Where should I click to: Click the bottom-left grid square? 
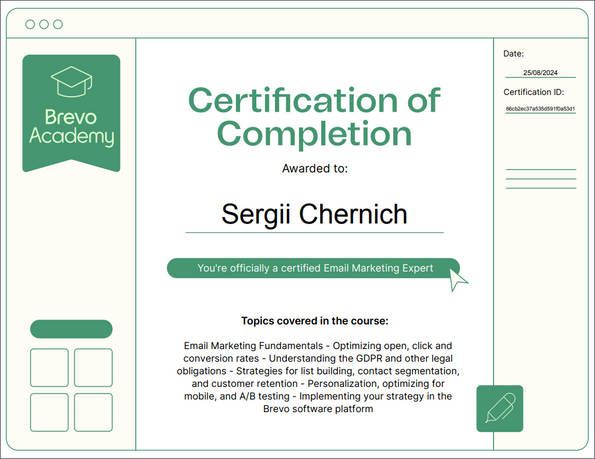pyautogui.click(x=49, y=412)
